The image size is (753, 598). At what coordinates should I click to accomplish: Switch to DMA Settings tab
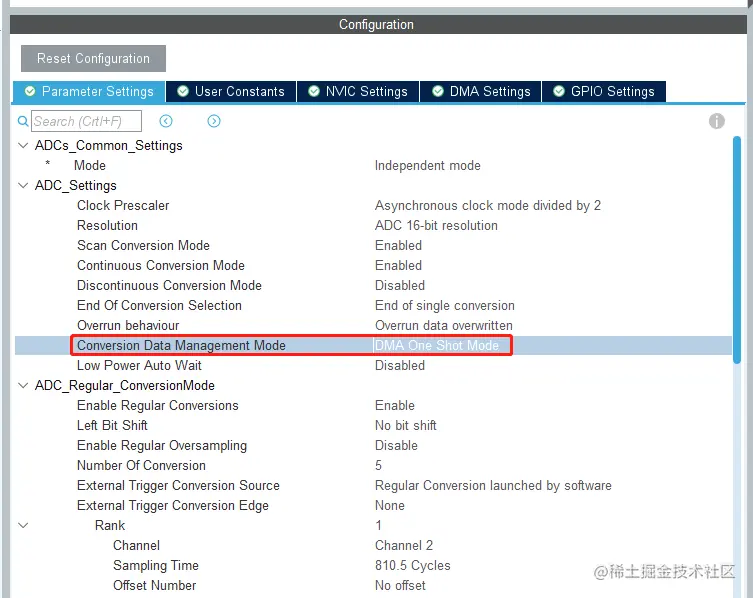(481, 91)
